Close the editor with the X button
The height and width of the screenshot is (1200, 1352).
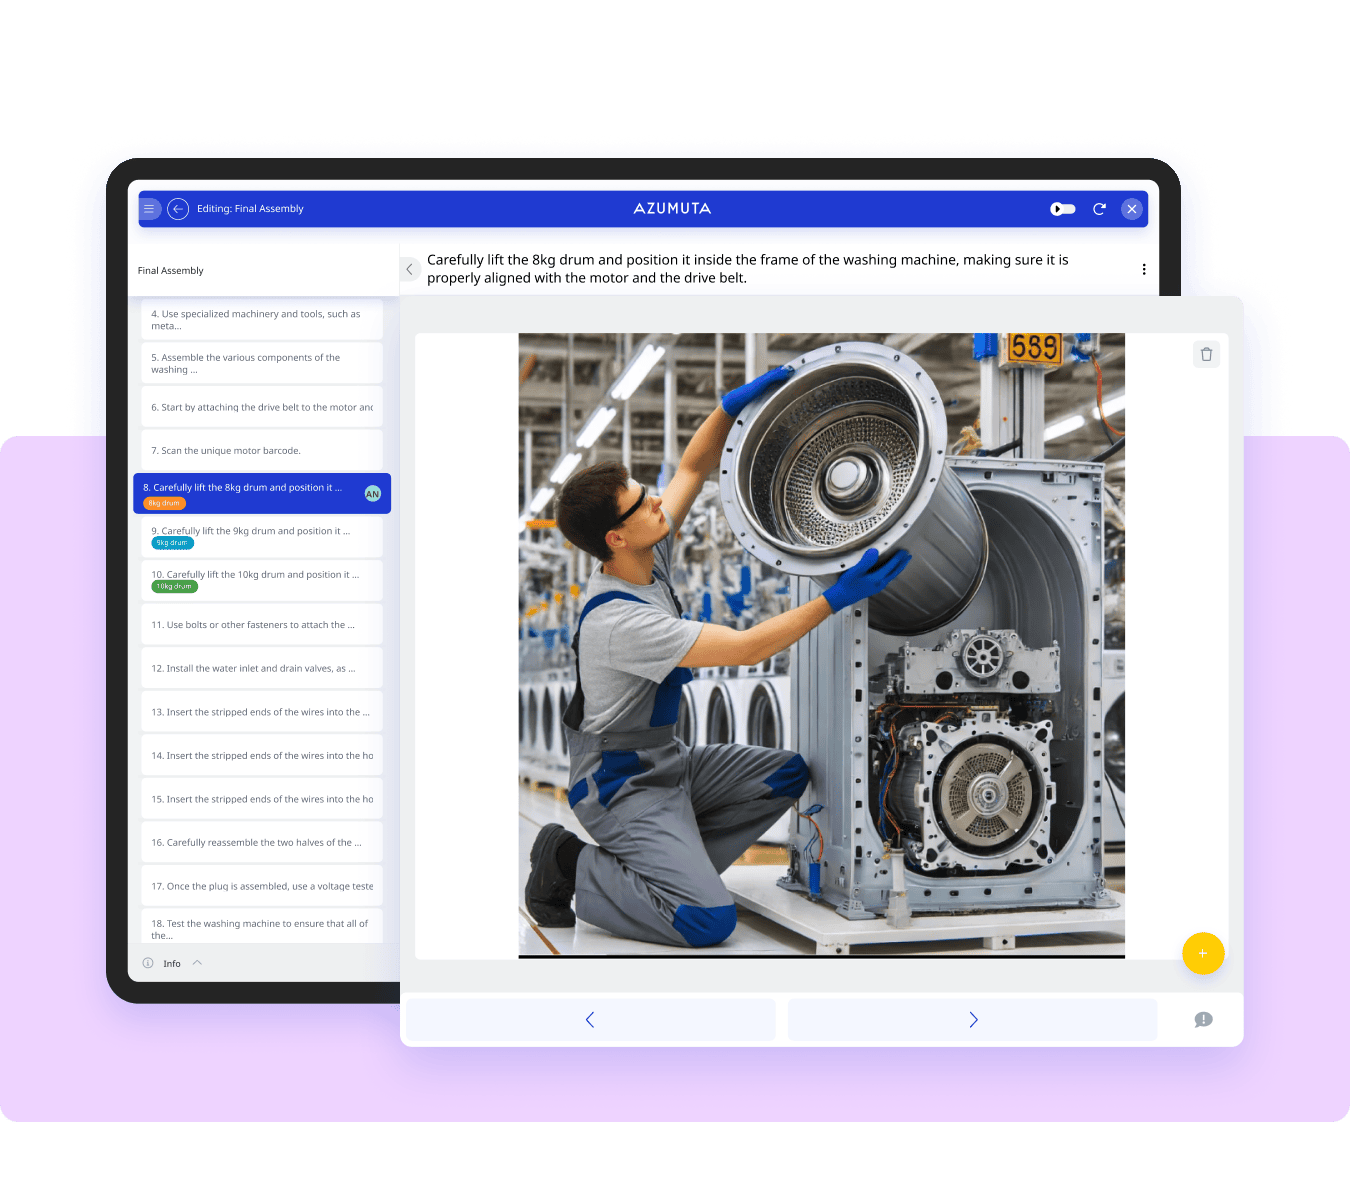[1131, 209]
